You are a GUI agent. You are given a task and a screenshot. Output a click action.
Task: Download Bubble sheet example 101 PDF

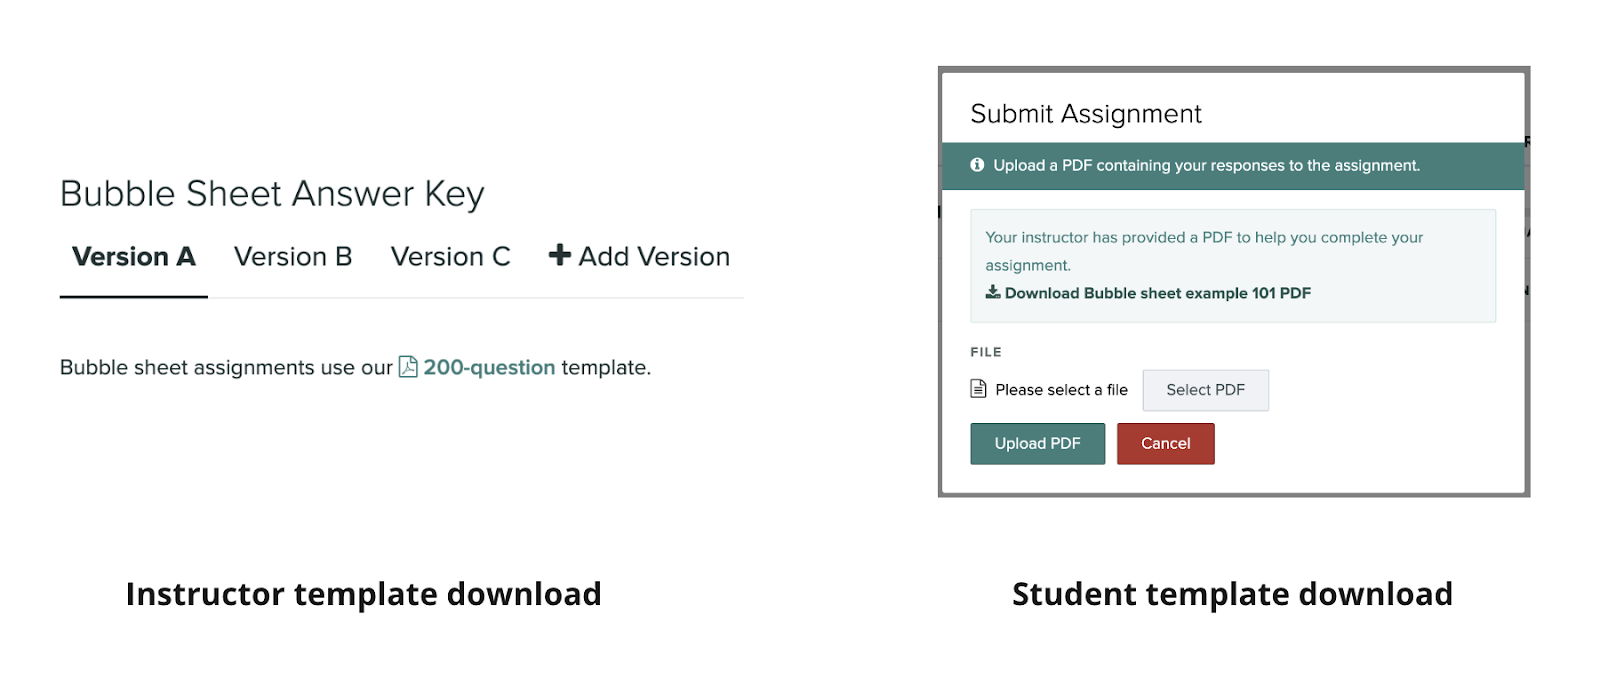1157,293
